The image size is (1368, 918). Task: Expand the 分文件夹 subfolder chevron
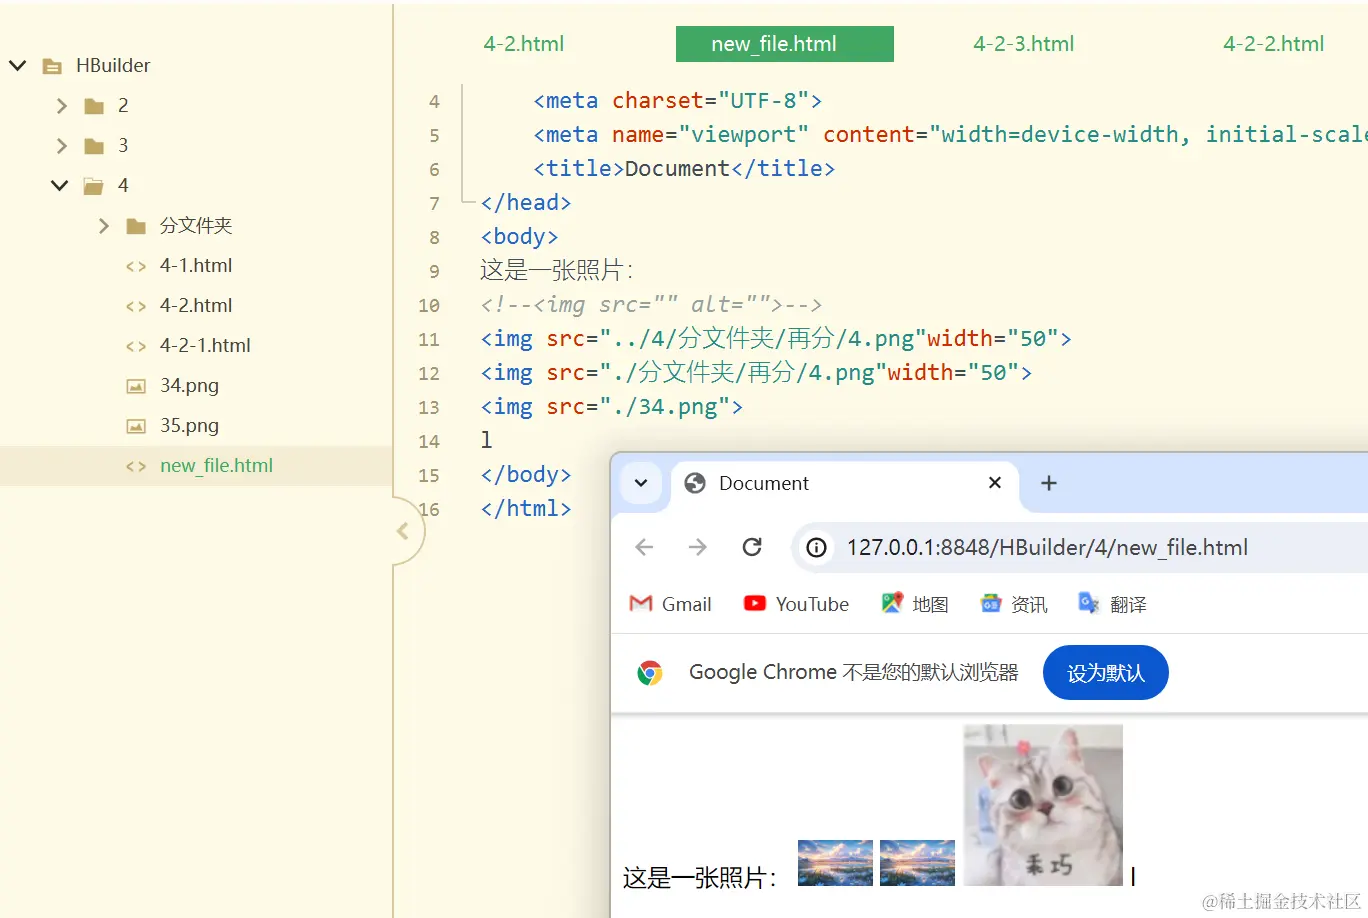103,226
